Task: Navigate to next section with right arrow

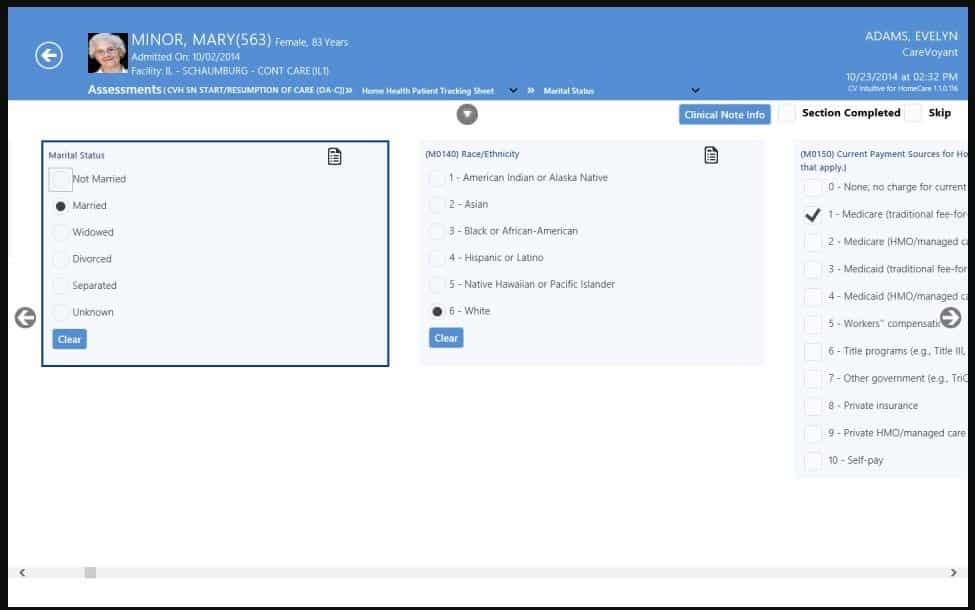Action: coord(952,318)
